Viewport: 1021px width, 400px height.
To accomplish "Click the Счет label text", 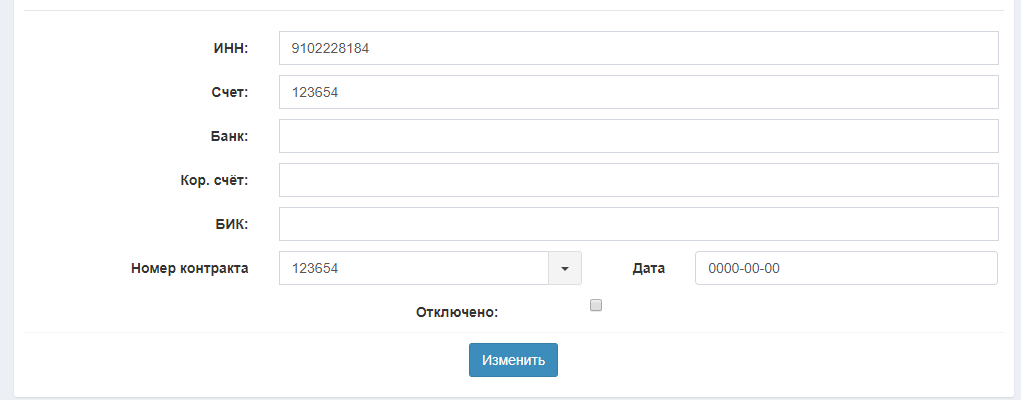I will click(x=226, y=92).
